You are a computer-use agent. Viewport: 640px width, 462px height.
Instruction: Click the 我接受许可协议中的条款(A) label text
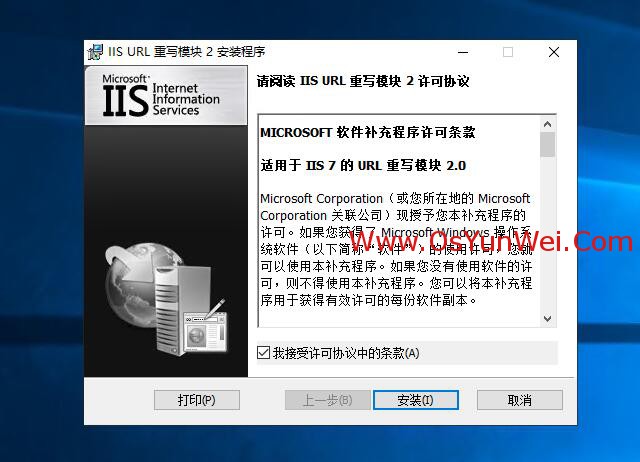point(346,353)
